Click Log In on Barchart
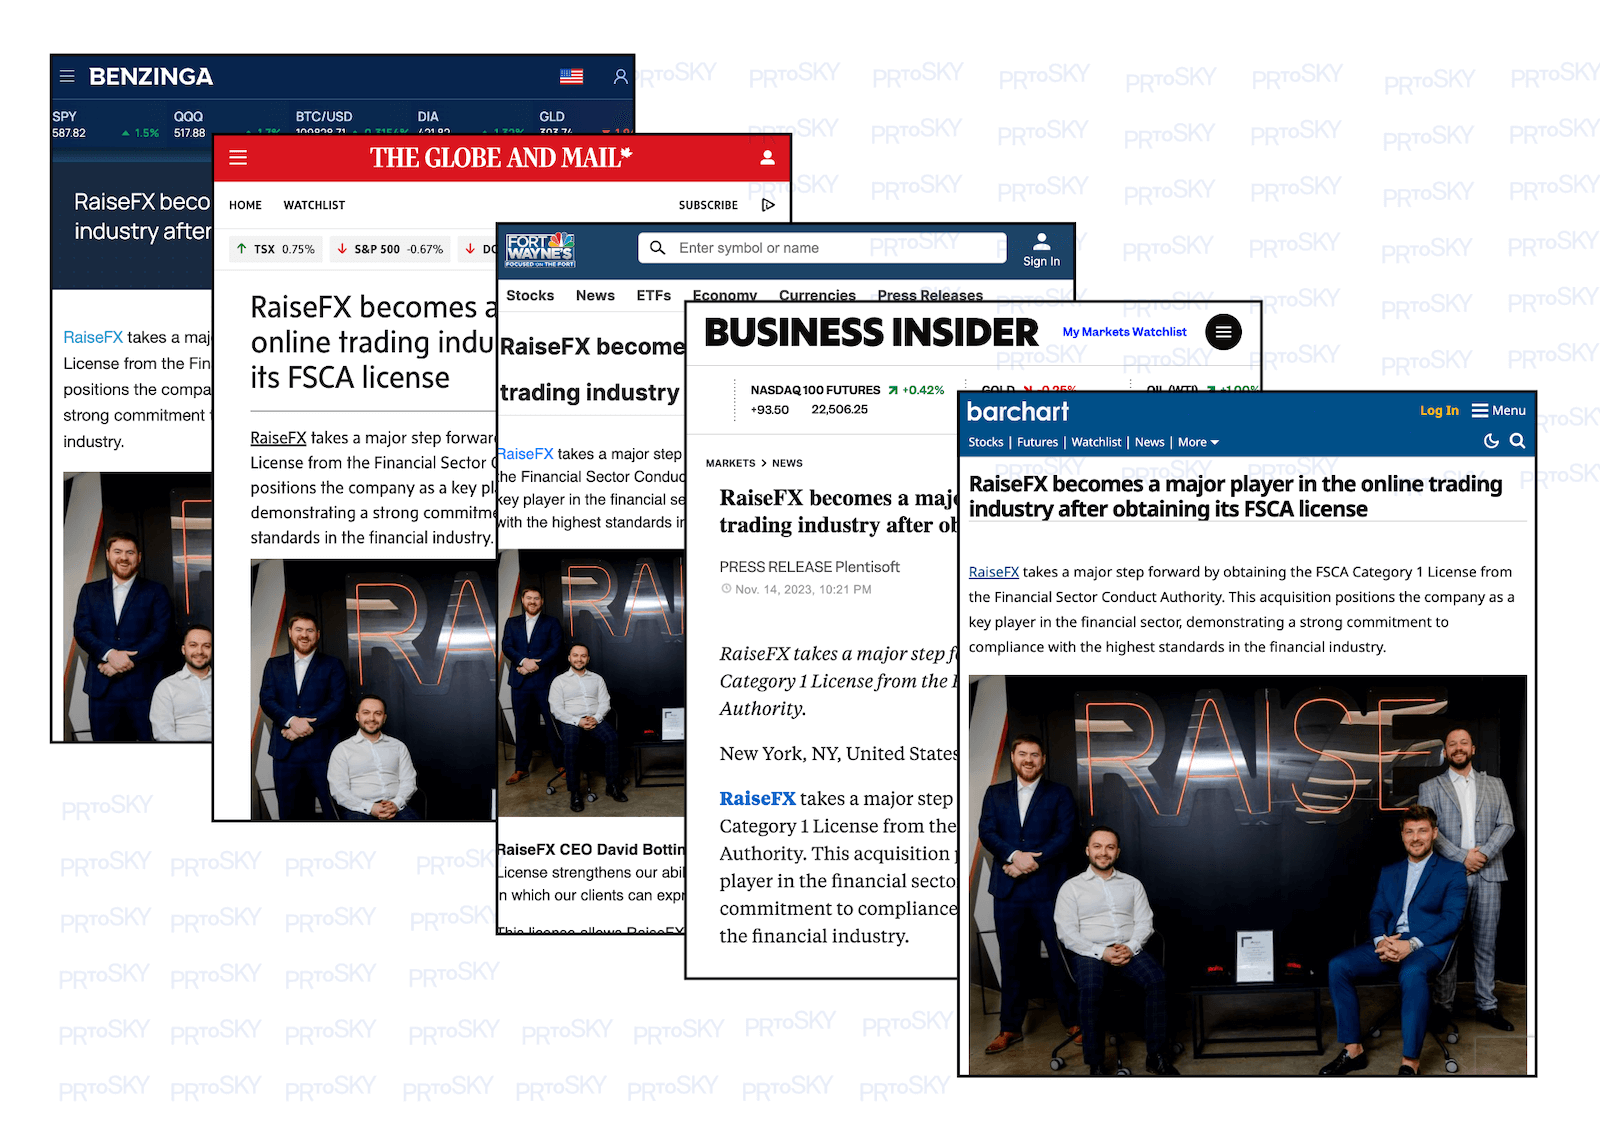Screen dimensions: 1600x1141 click(1439, 410)
